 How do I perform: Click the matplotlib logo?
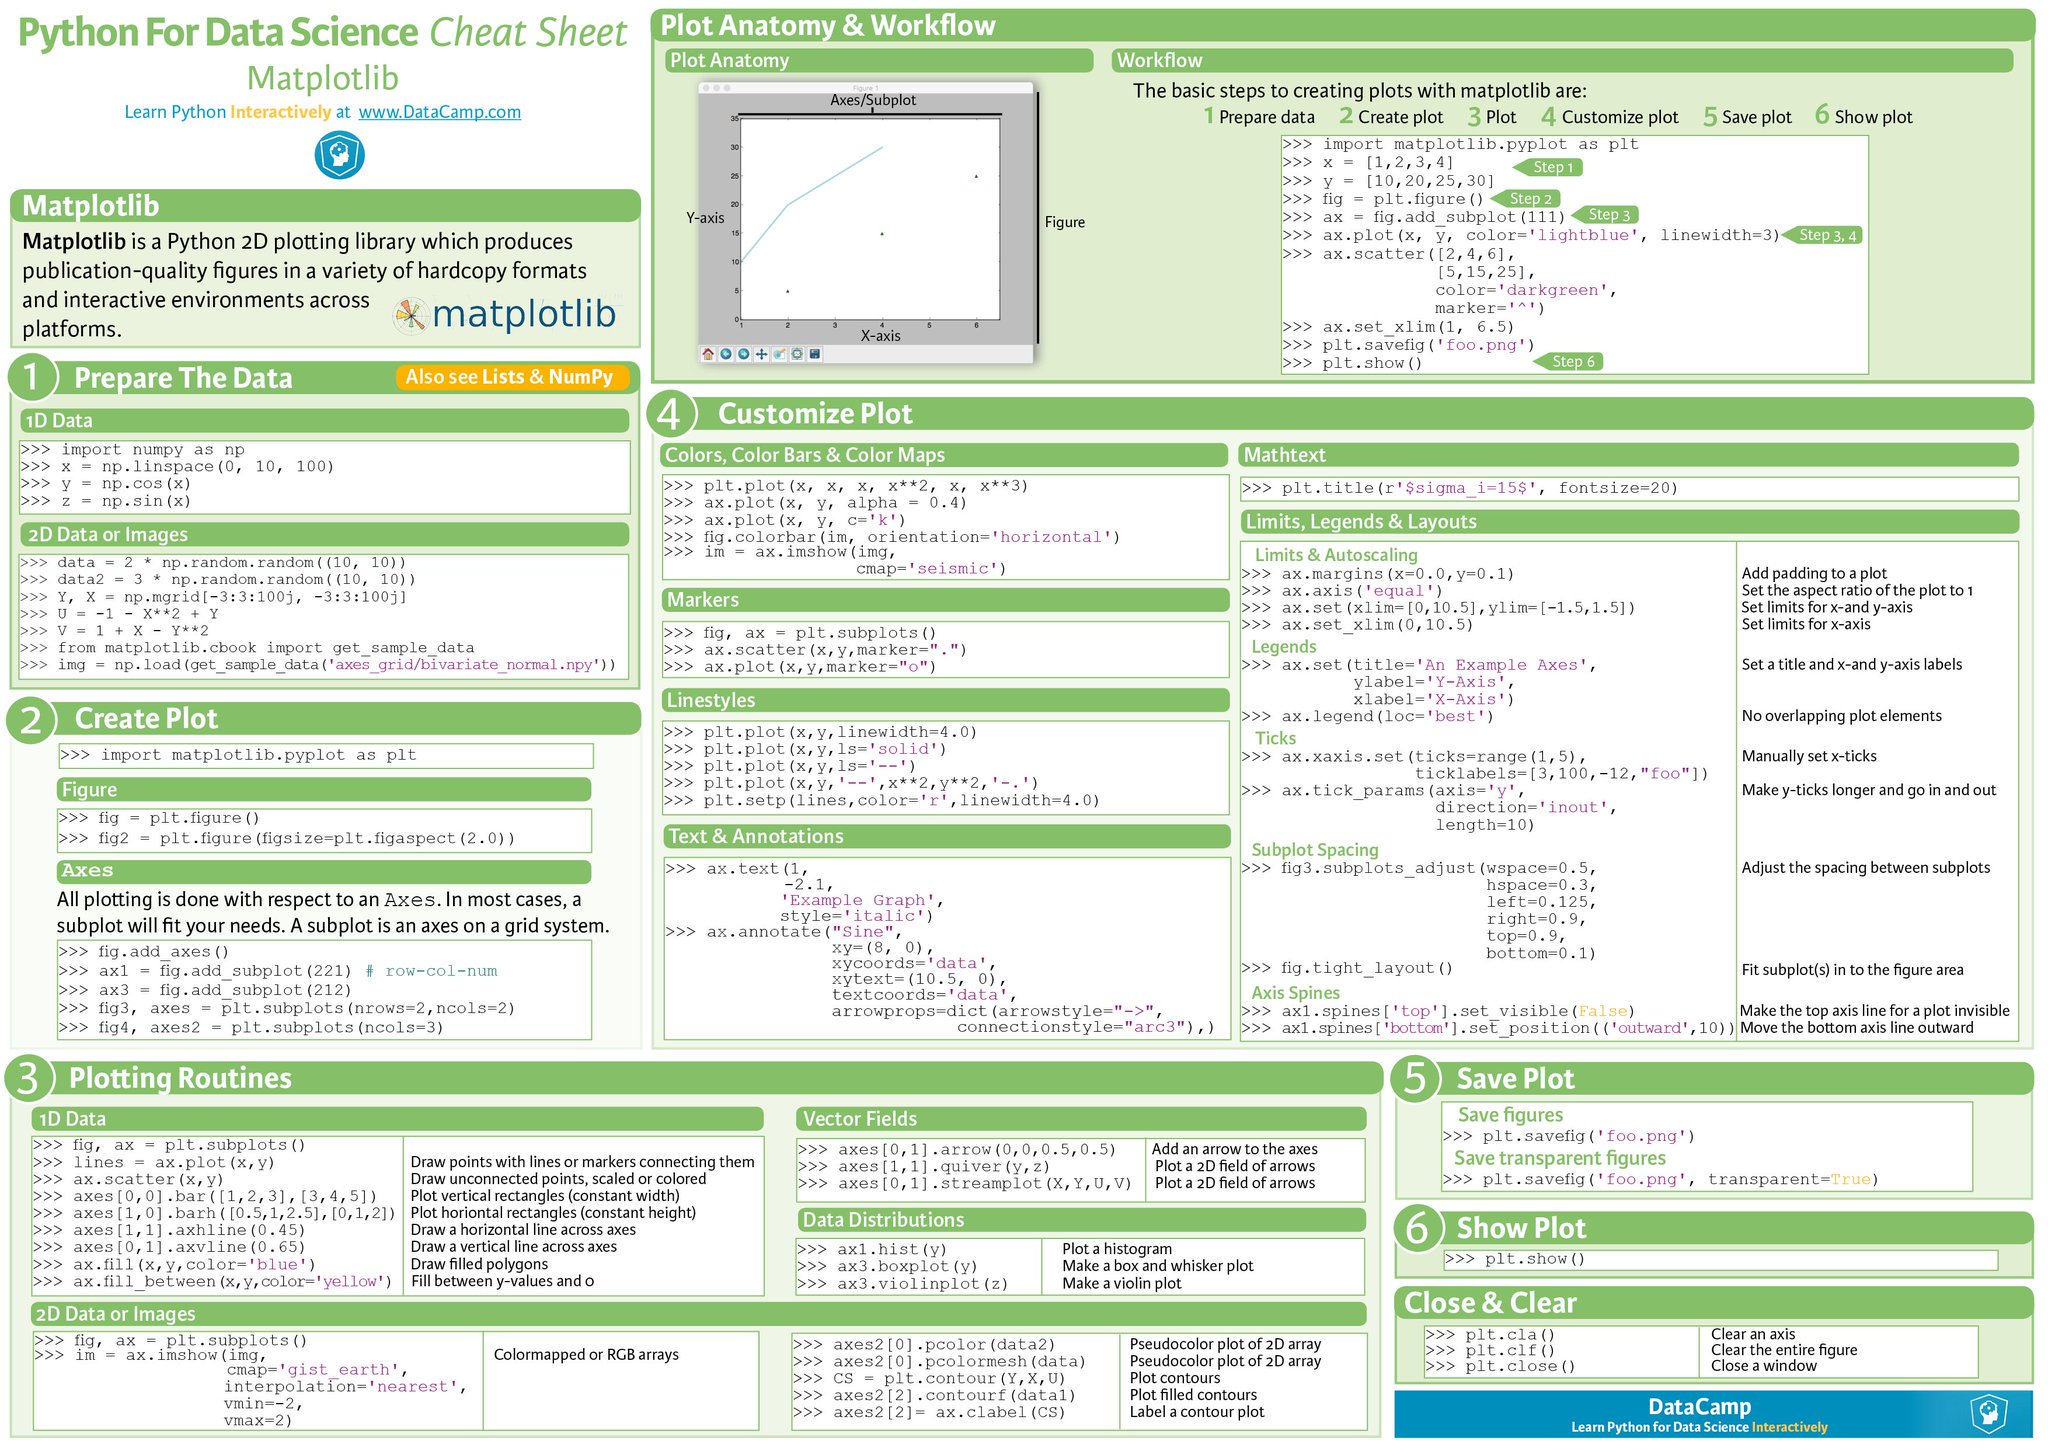[505, 314]
